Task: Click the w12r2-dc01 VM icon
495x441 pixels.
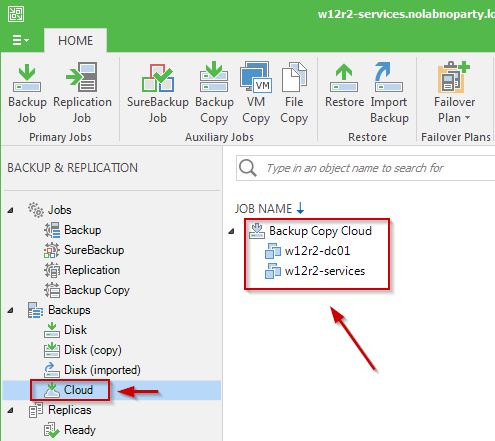Action: click(273, 251)
